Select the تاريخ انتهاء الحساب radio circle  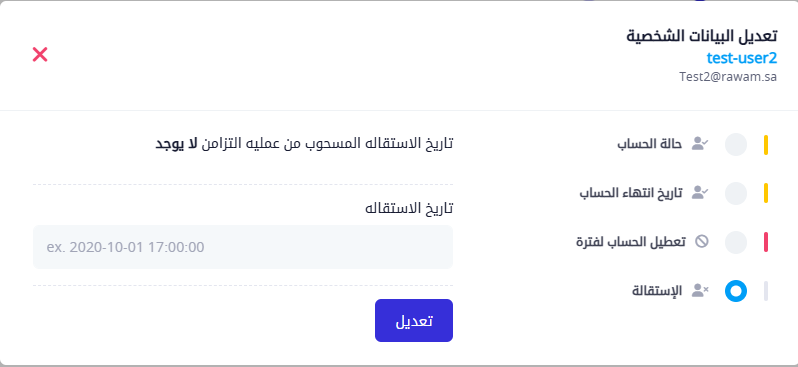(735, 193)
